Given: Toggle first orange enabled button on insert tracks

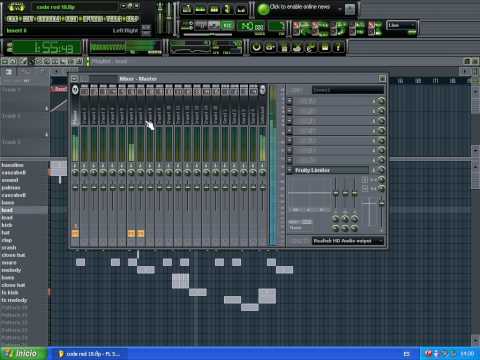Looking at the screenshot, I should 131,234.
